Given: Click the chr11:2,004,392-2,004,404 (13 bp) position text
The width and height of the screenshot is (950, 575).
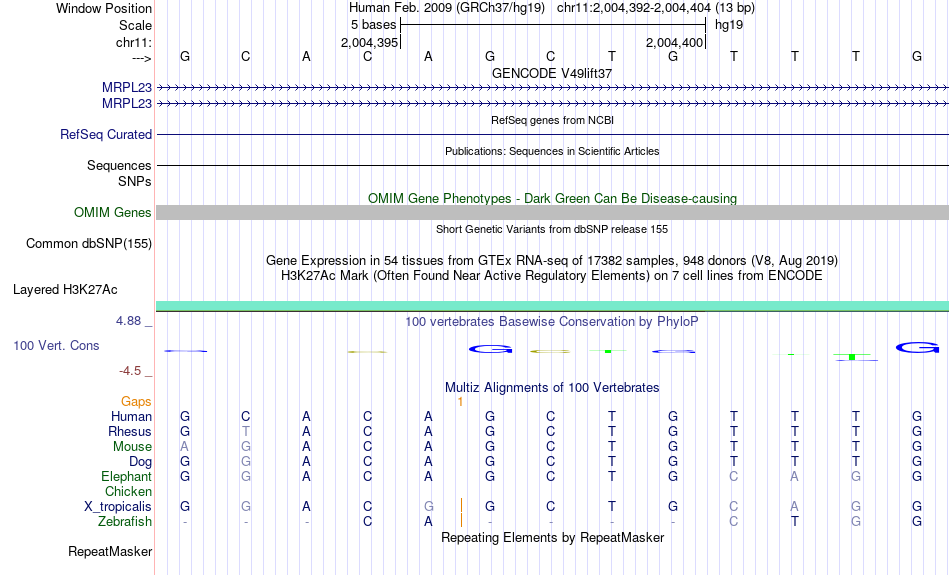Looking at the screenshot, I should (x=656, y=8).
